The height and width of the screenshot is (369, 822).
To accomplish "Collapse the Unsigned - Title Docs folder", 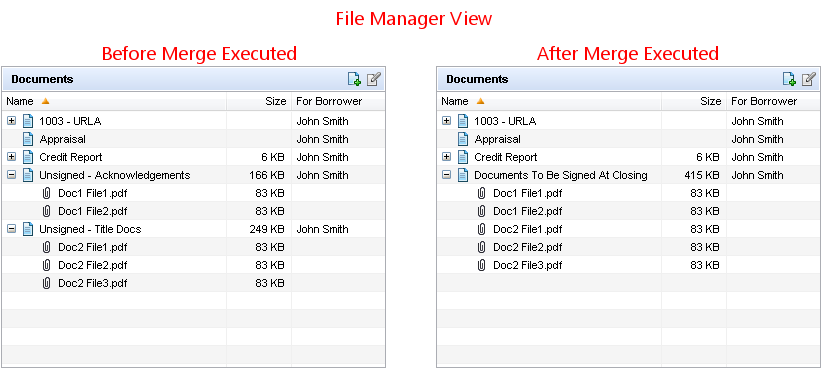I will pos(12,229).
